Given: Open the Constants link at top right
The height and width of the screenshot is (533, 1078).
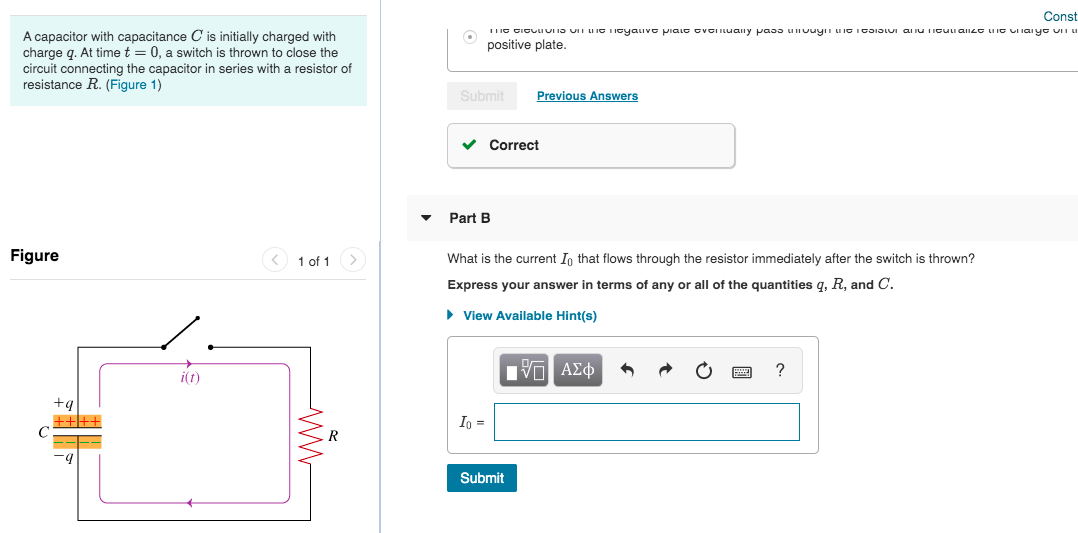Looking at the screenshot, I should tap(1060, 17).
